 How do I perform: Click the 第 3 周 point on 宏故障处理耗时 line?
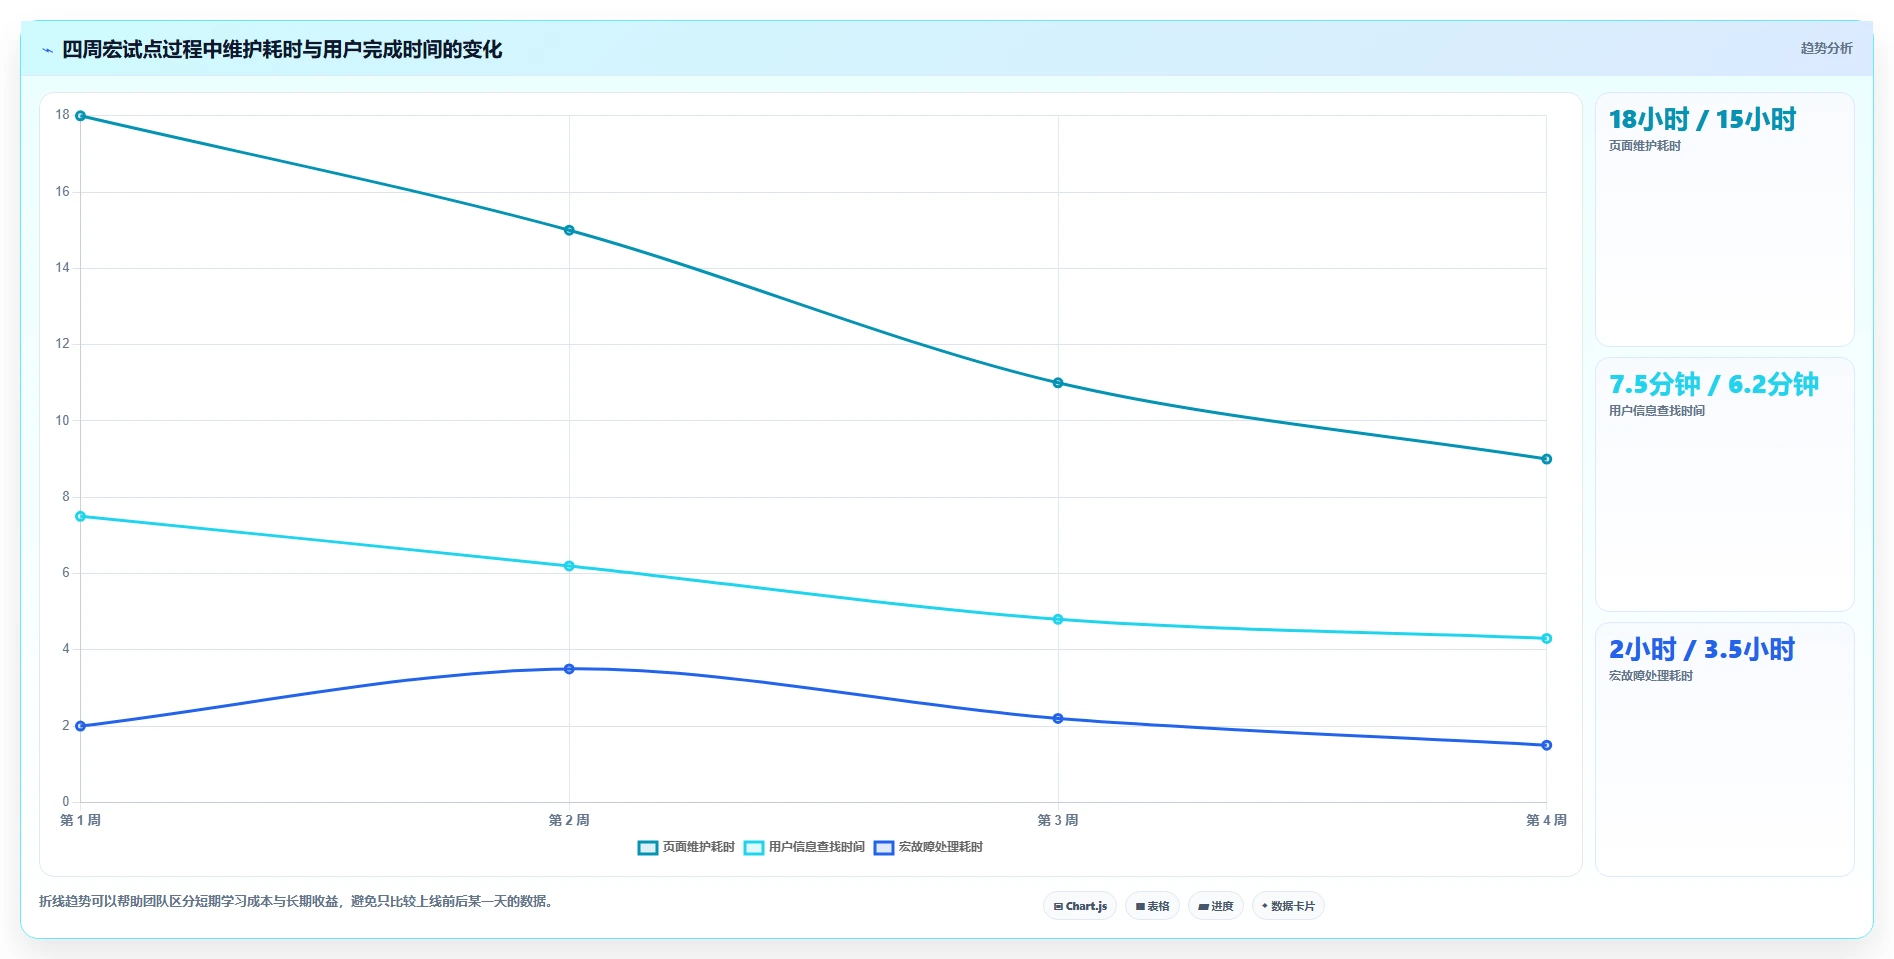pos(1058,718)
